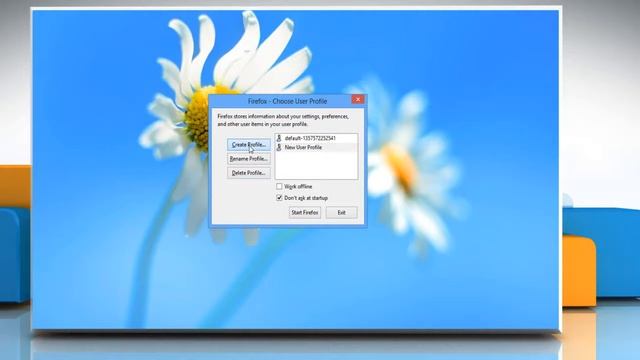This screenshot has width=640, height=360.
Task: Exit the profile manager
Action: coord(341,212)
